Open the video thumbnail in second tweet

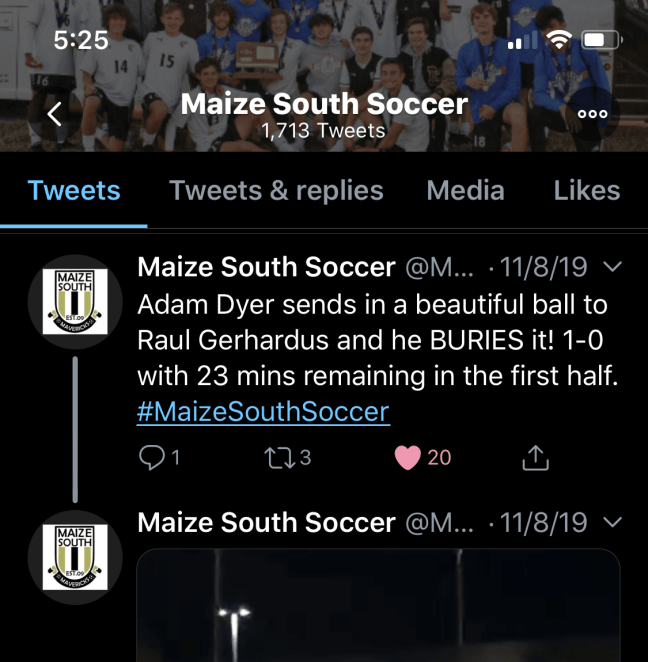[x=378, y=606]
